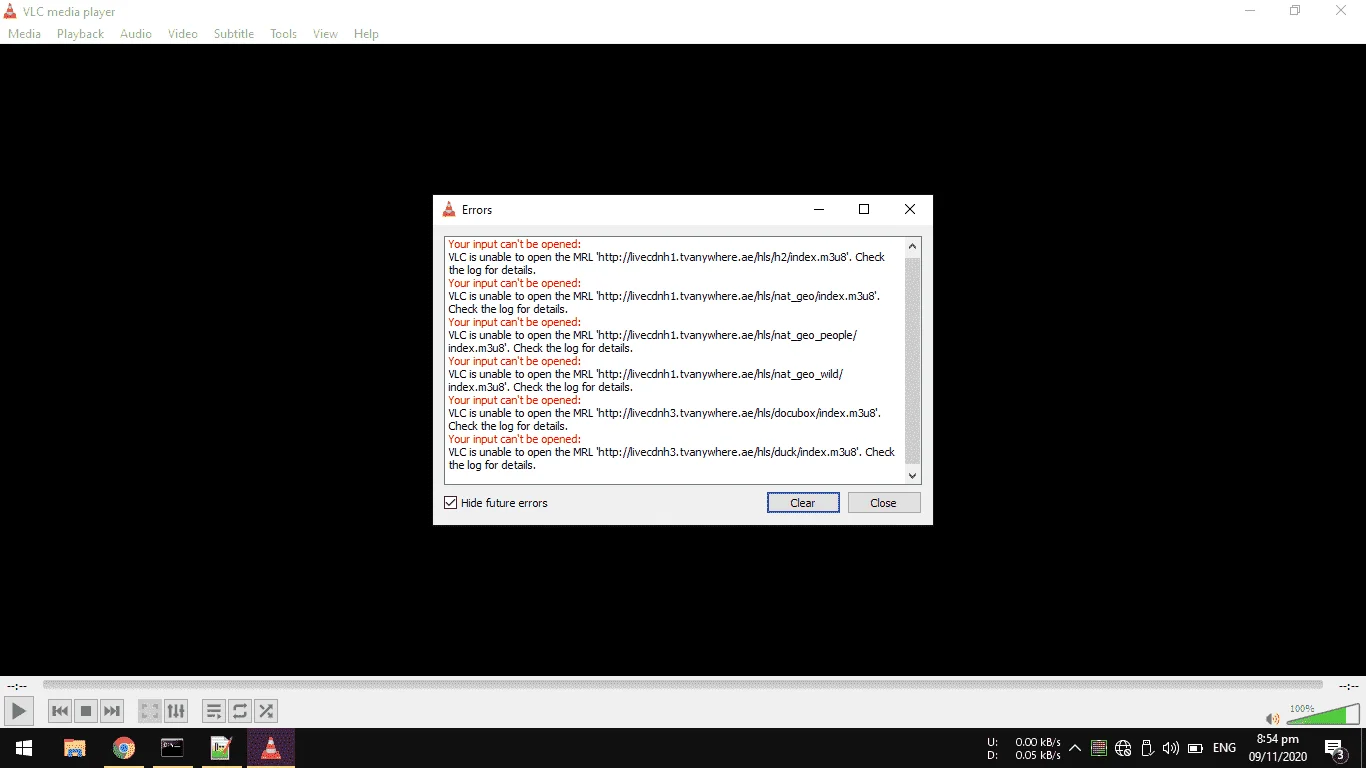
Task: Stop playback with the square button
Action: point(86,711)
